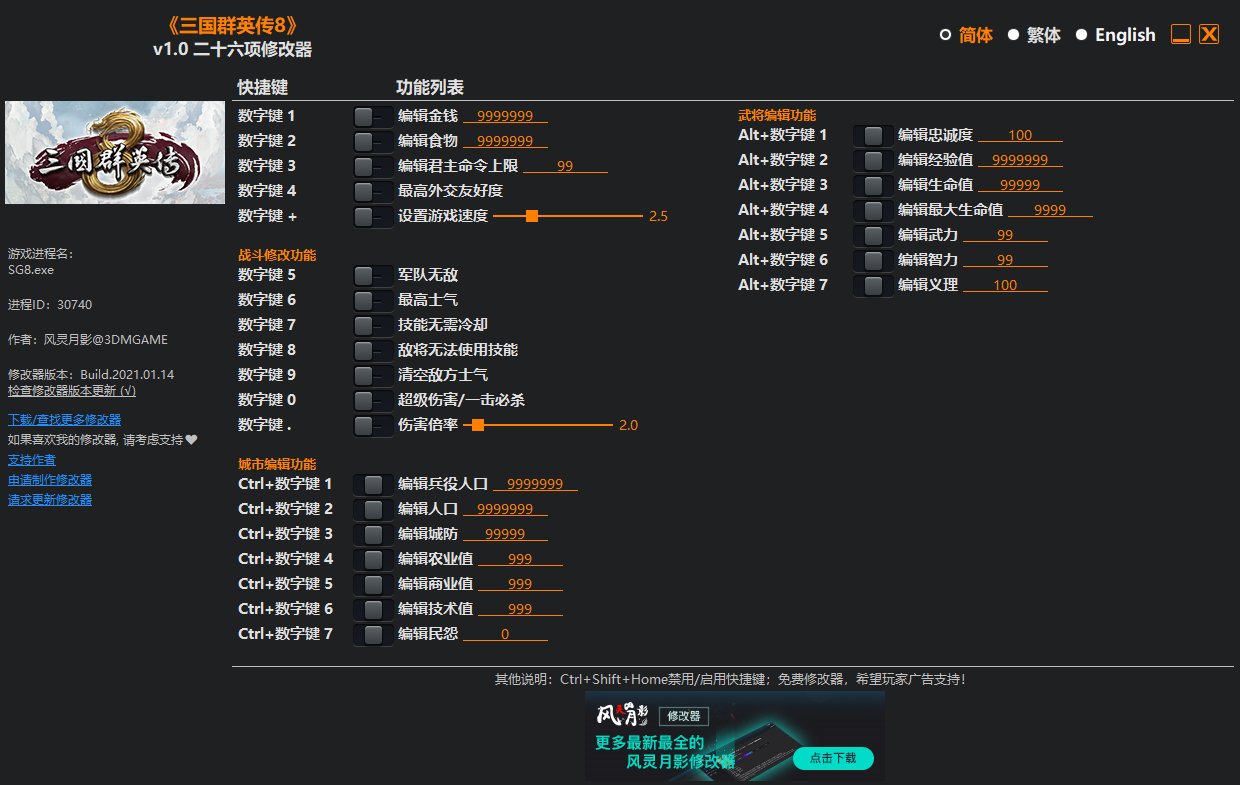This screenshot has height=785, width=1240.
Task: Enable 军队无敌 army invincibility
Action: point(372,274)
